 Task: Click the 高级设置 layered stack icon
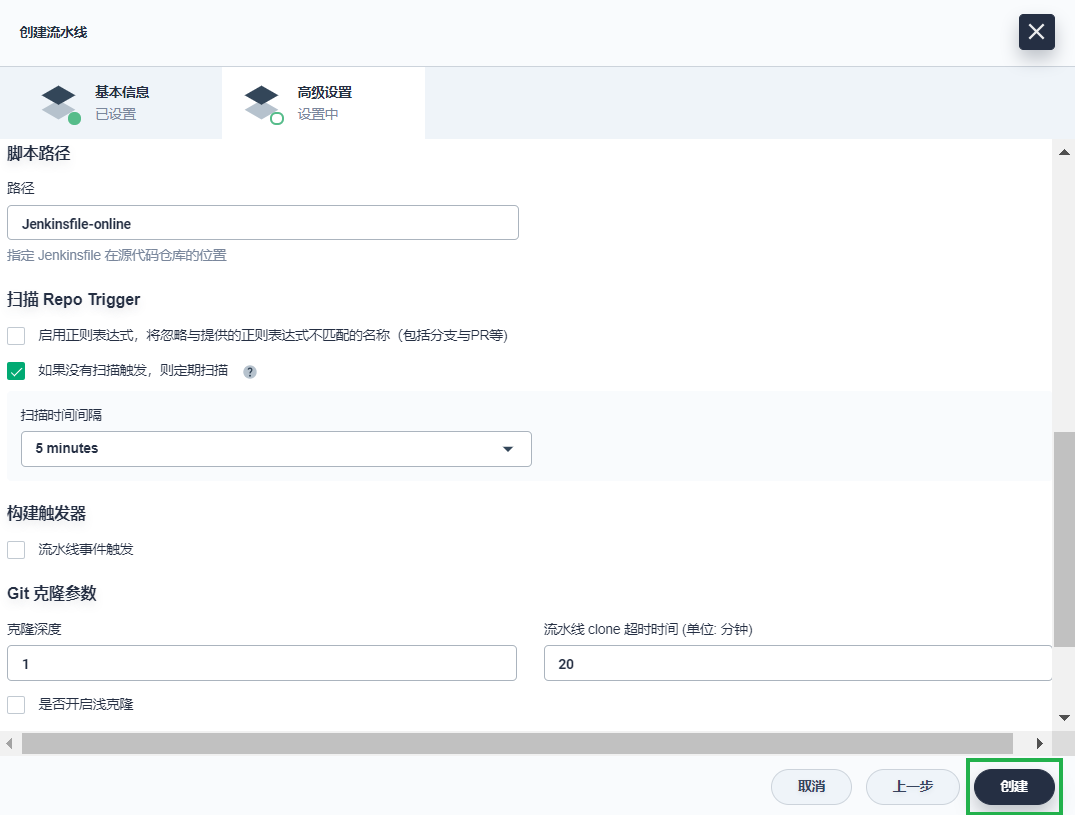click(x=263, y=104)
